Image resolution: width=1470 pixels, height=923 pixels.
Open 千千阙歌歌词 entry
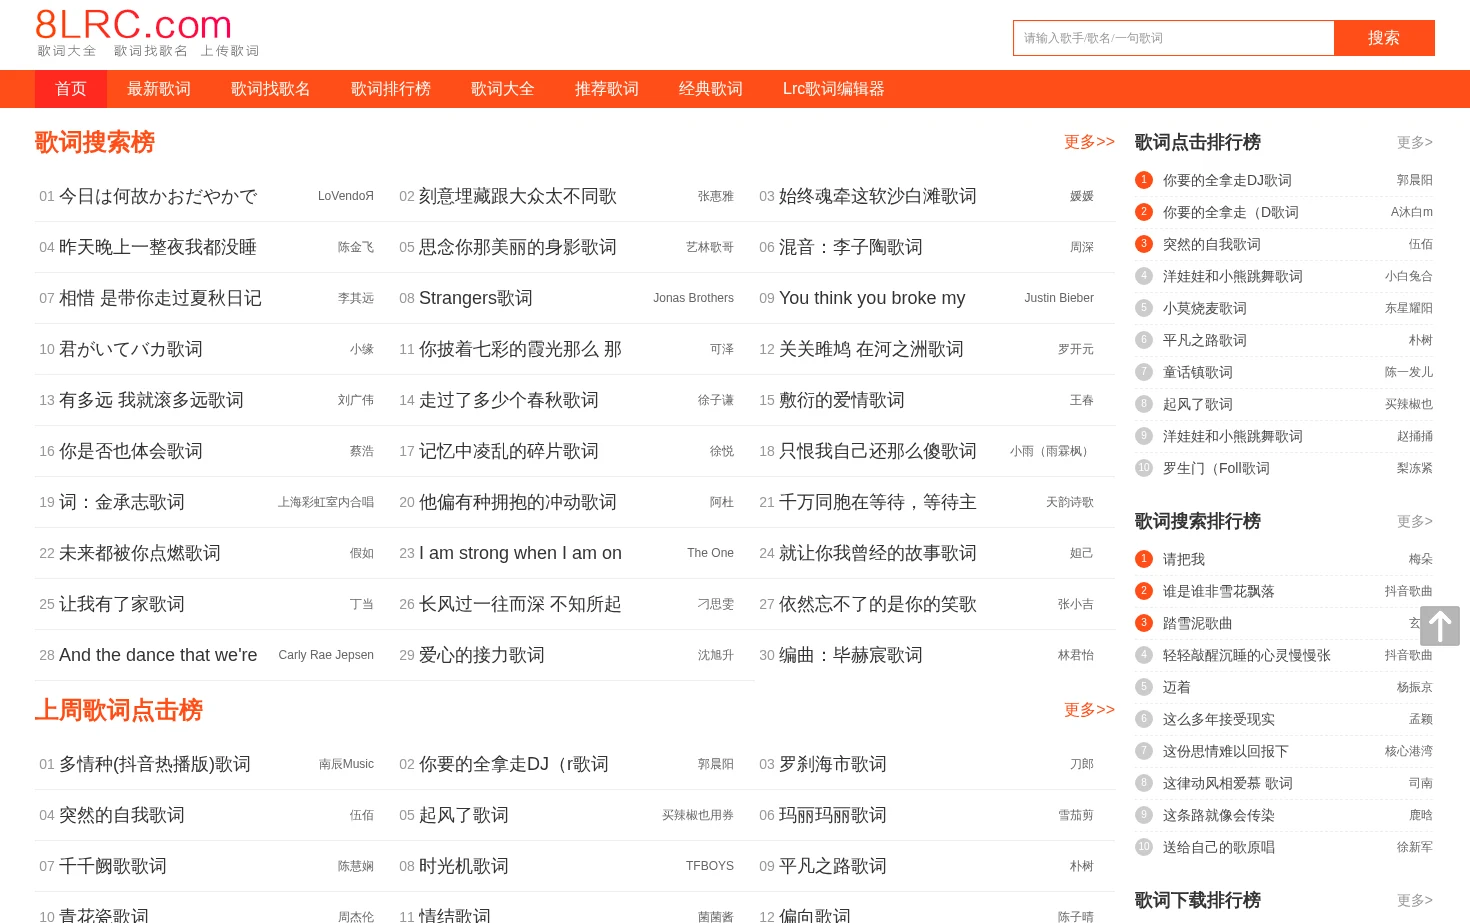click(x=113, y=866)
